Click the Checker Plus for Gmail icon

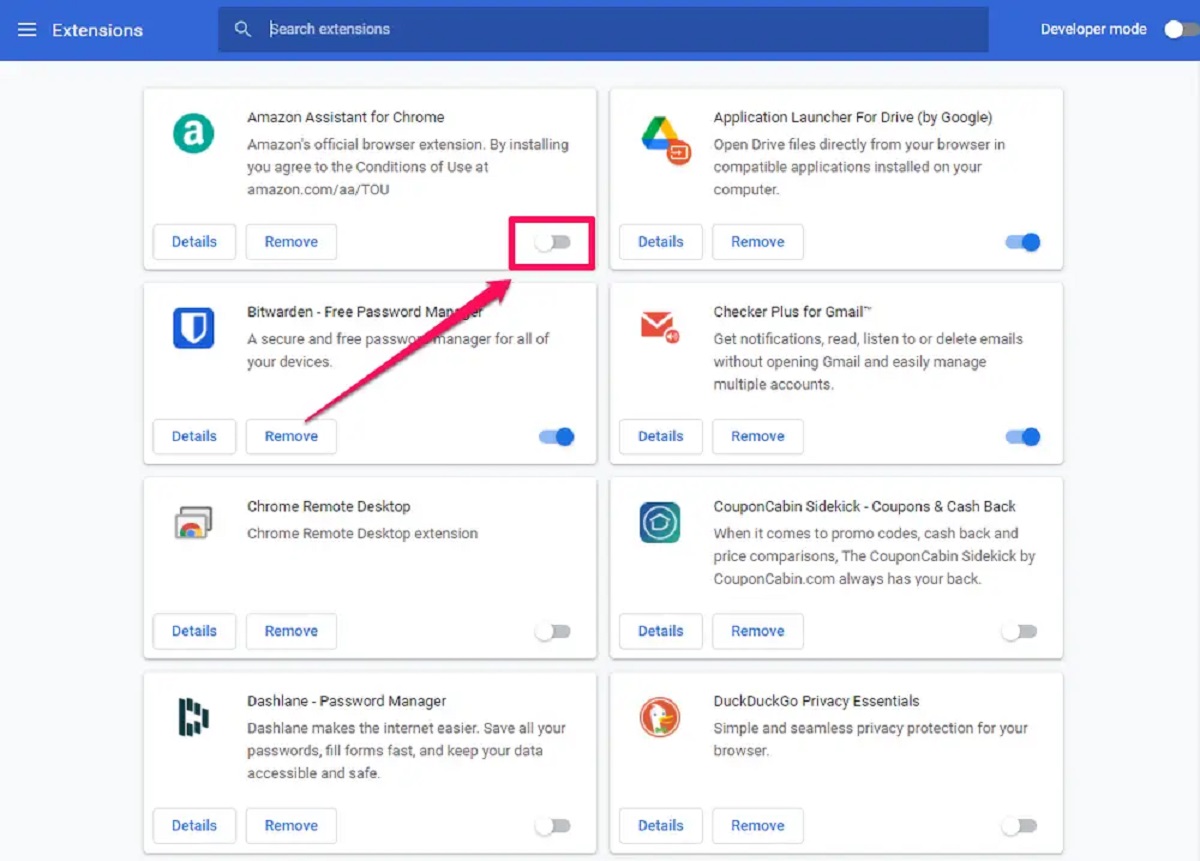click(659, 326)
